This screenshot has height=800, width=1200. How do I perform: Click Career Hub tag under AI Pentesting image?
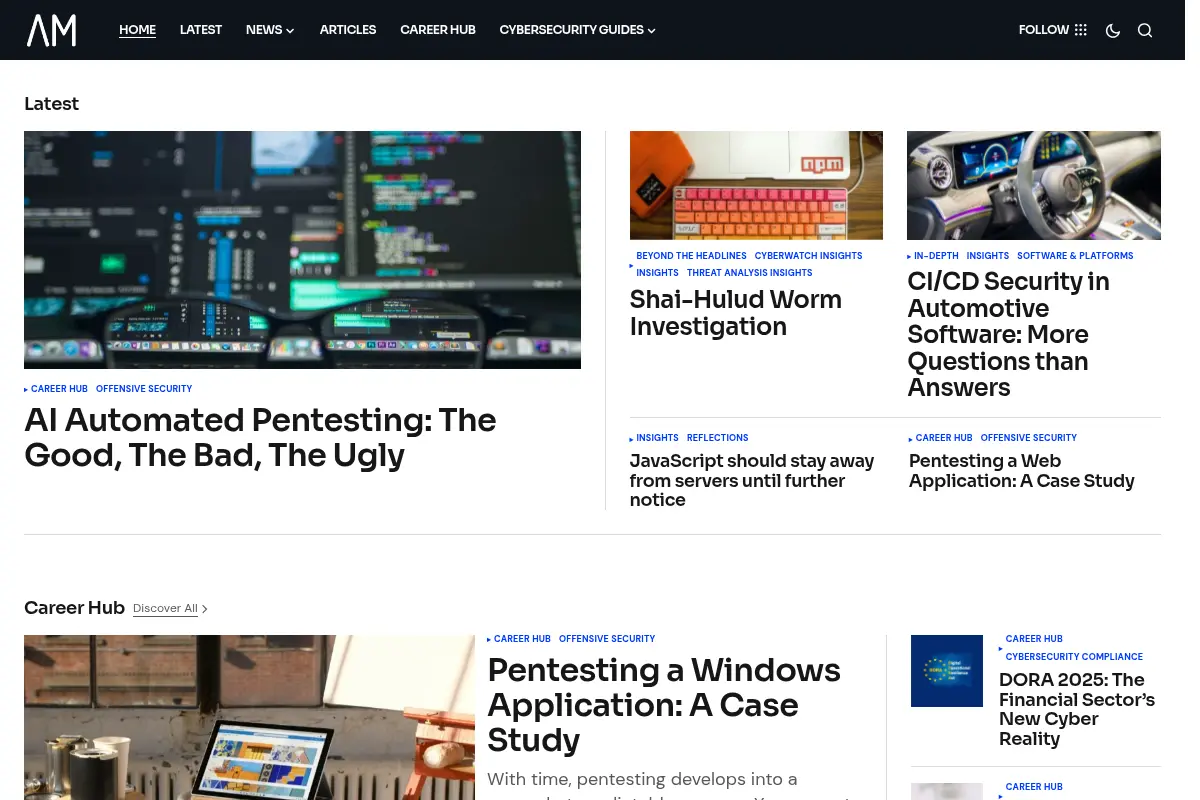59,389
